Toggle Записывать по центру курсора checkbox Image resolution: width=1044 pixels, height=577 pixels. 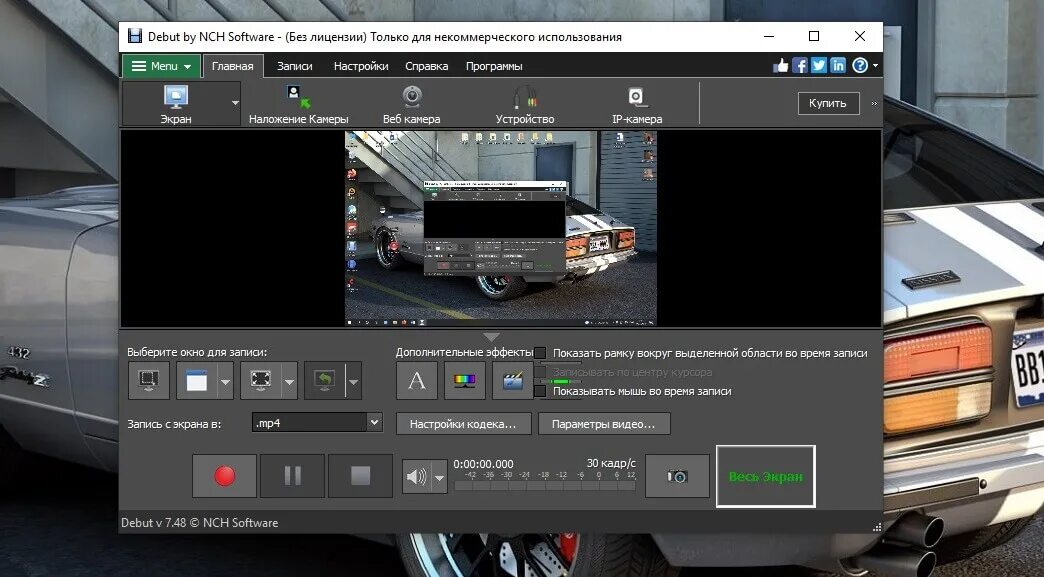(540, 372)
